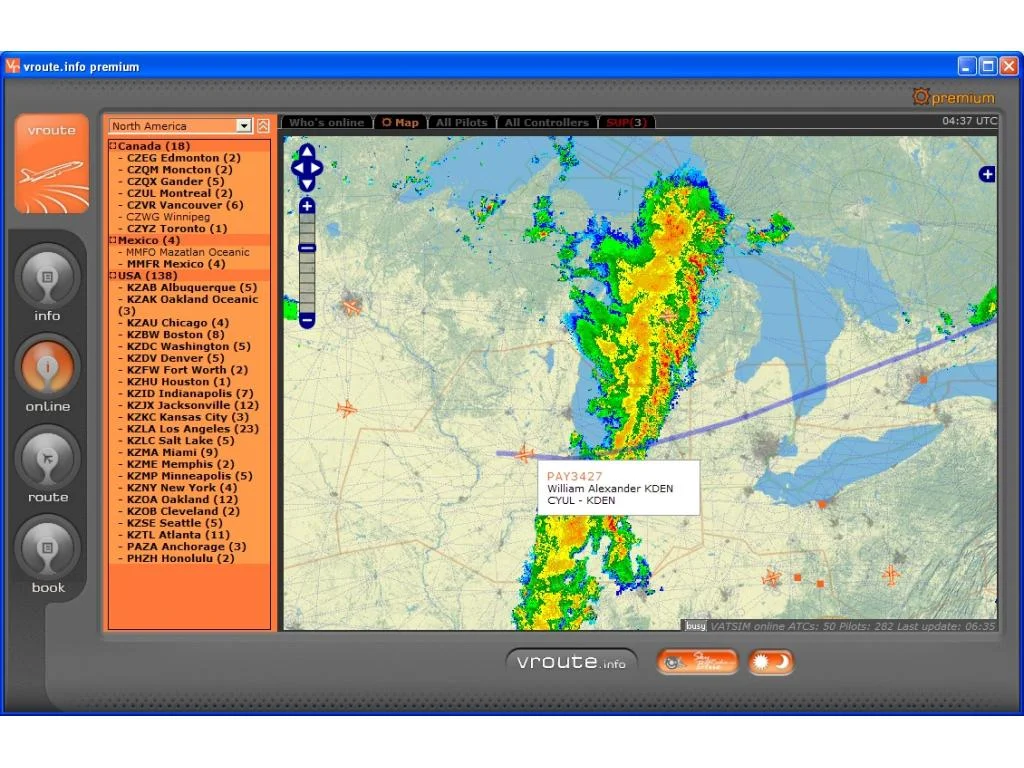Screen dimensions: 1024x768
Task: Select aircraft over the Minneapolis area
Action: tap(351, 306)
